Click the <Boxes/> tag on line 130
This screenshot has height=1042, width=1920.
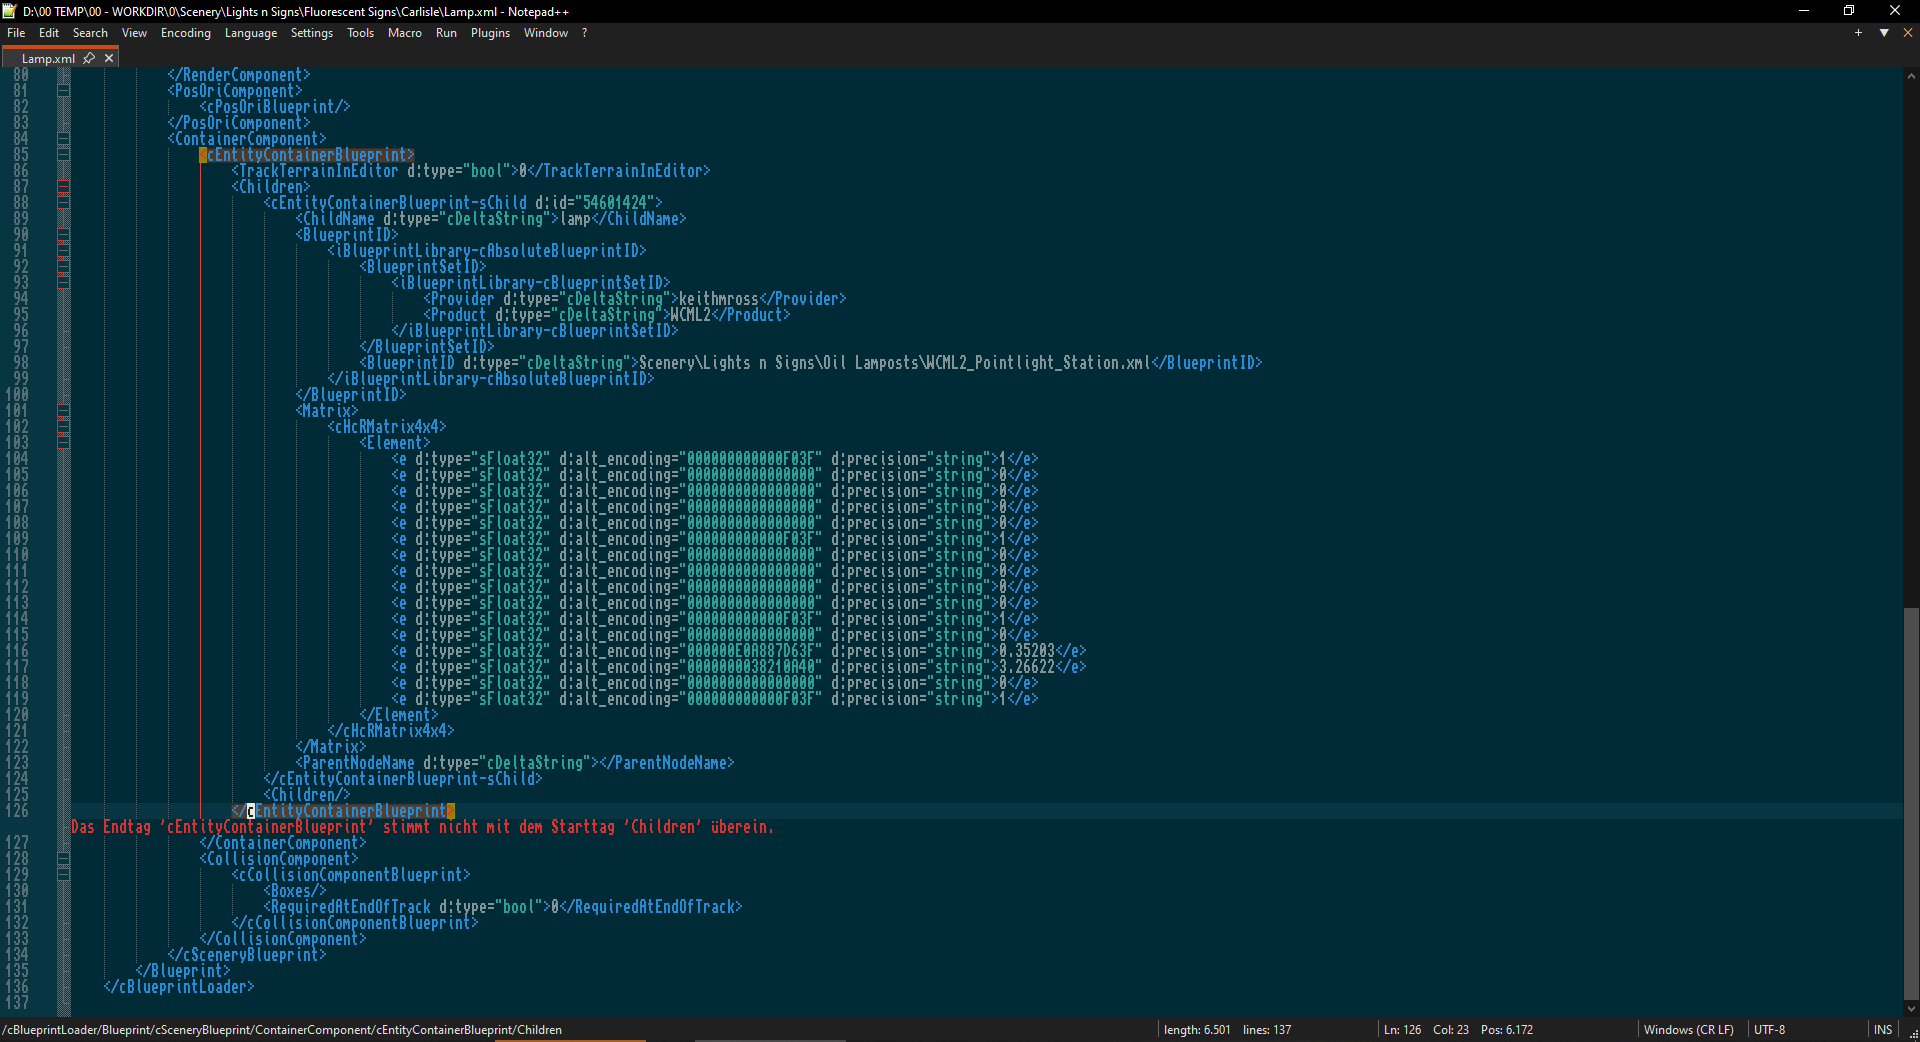pos(295,891)
